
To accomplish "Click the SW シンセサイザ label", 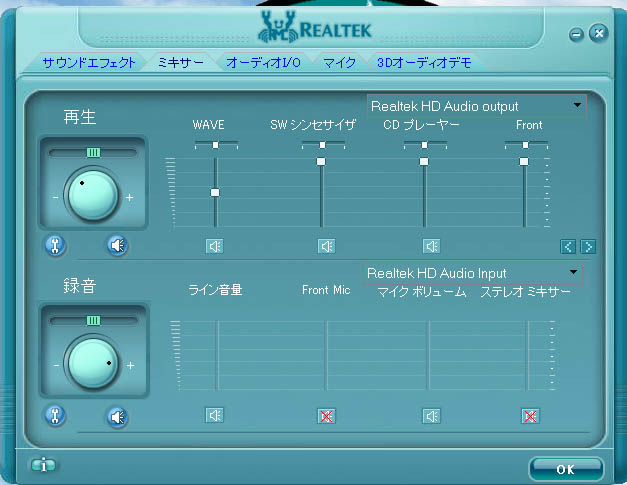I will (313, 125).
